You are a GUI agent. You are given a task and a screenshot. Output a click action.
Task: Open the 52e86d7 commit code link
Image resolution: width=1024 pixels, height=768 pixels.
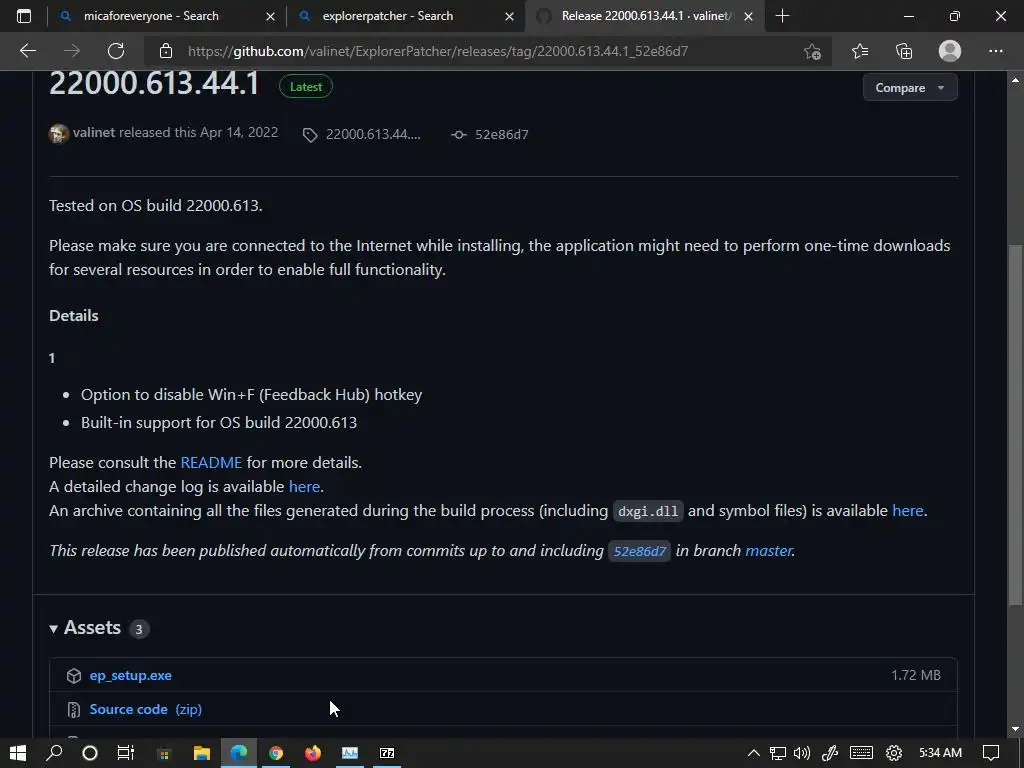point(639,551)
